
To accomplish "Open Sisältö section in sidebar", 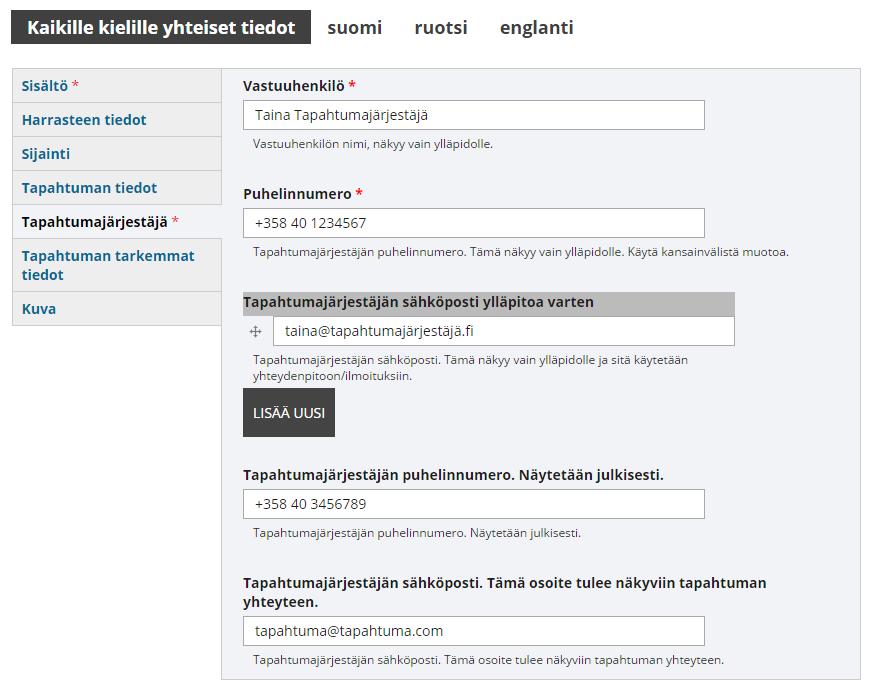I will [x=117, y=86].
